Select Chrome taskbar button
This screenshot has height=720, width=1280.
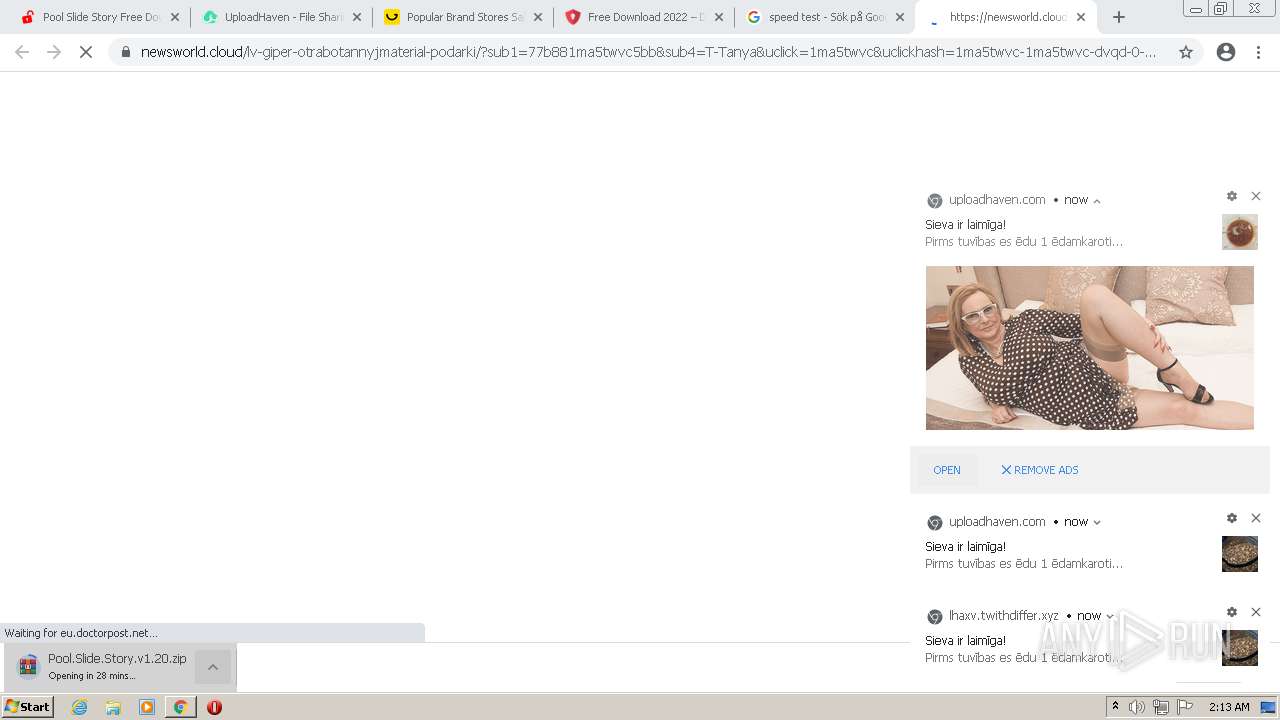(x=181, y=707)
